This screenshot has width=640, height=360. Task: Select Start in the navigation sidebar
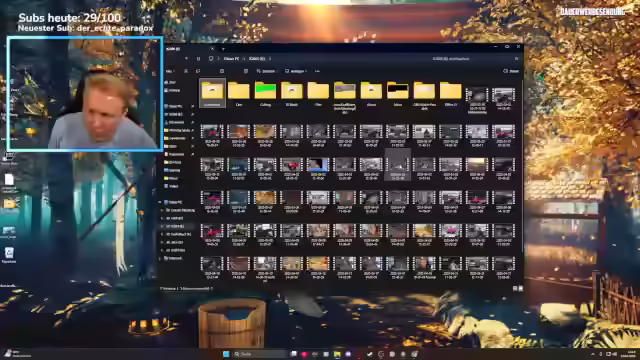[x=171, y=82]
